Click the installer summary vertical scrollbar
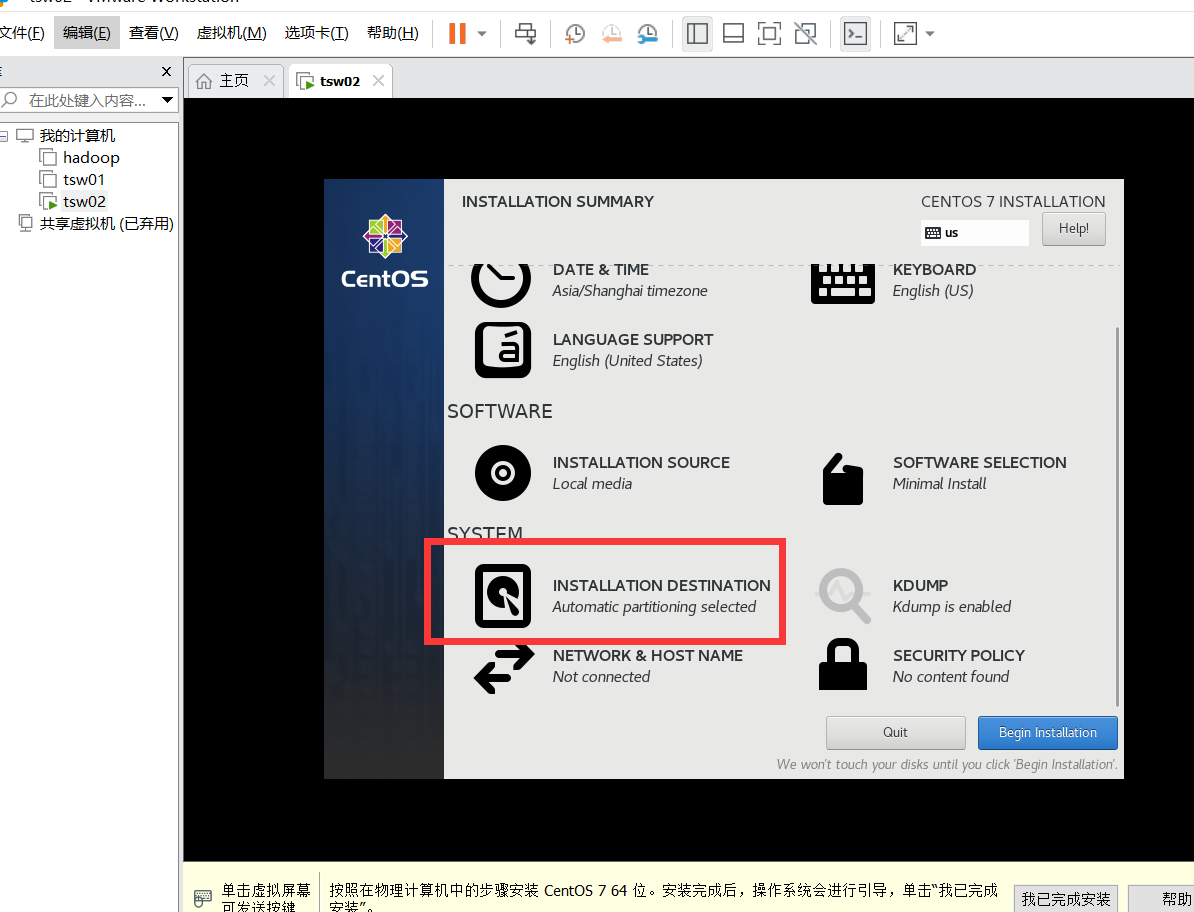 coord(1117,518)
